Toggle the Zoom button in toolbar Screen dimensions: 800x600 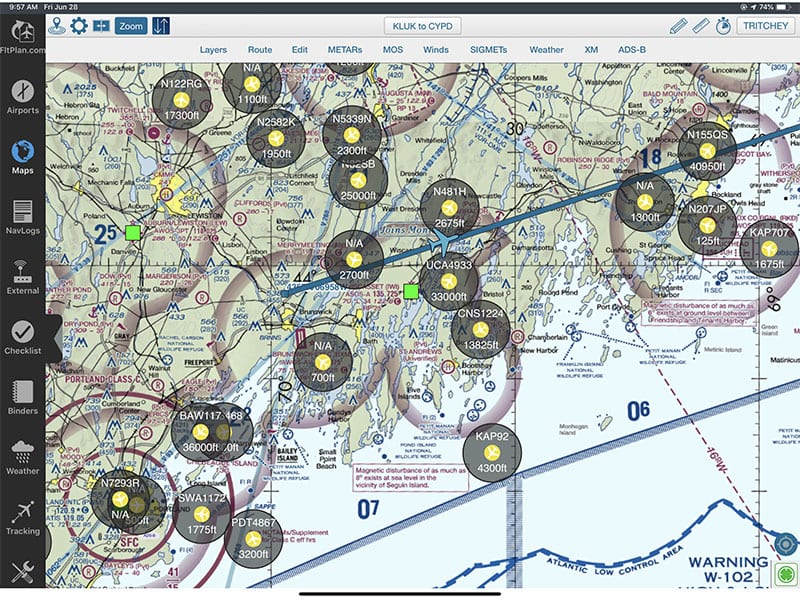click(131, 26)
